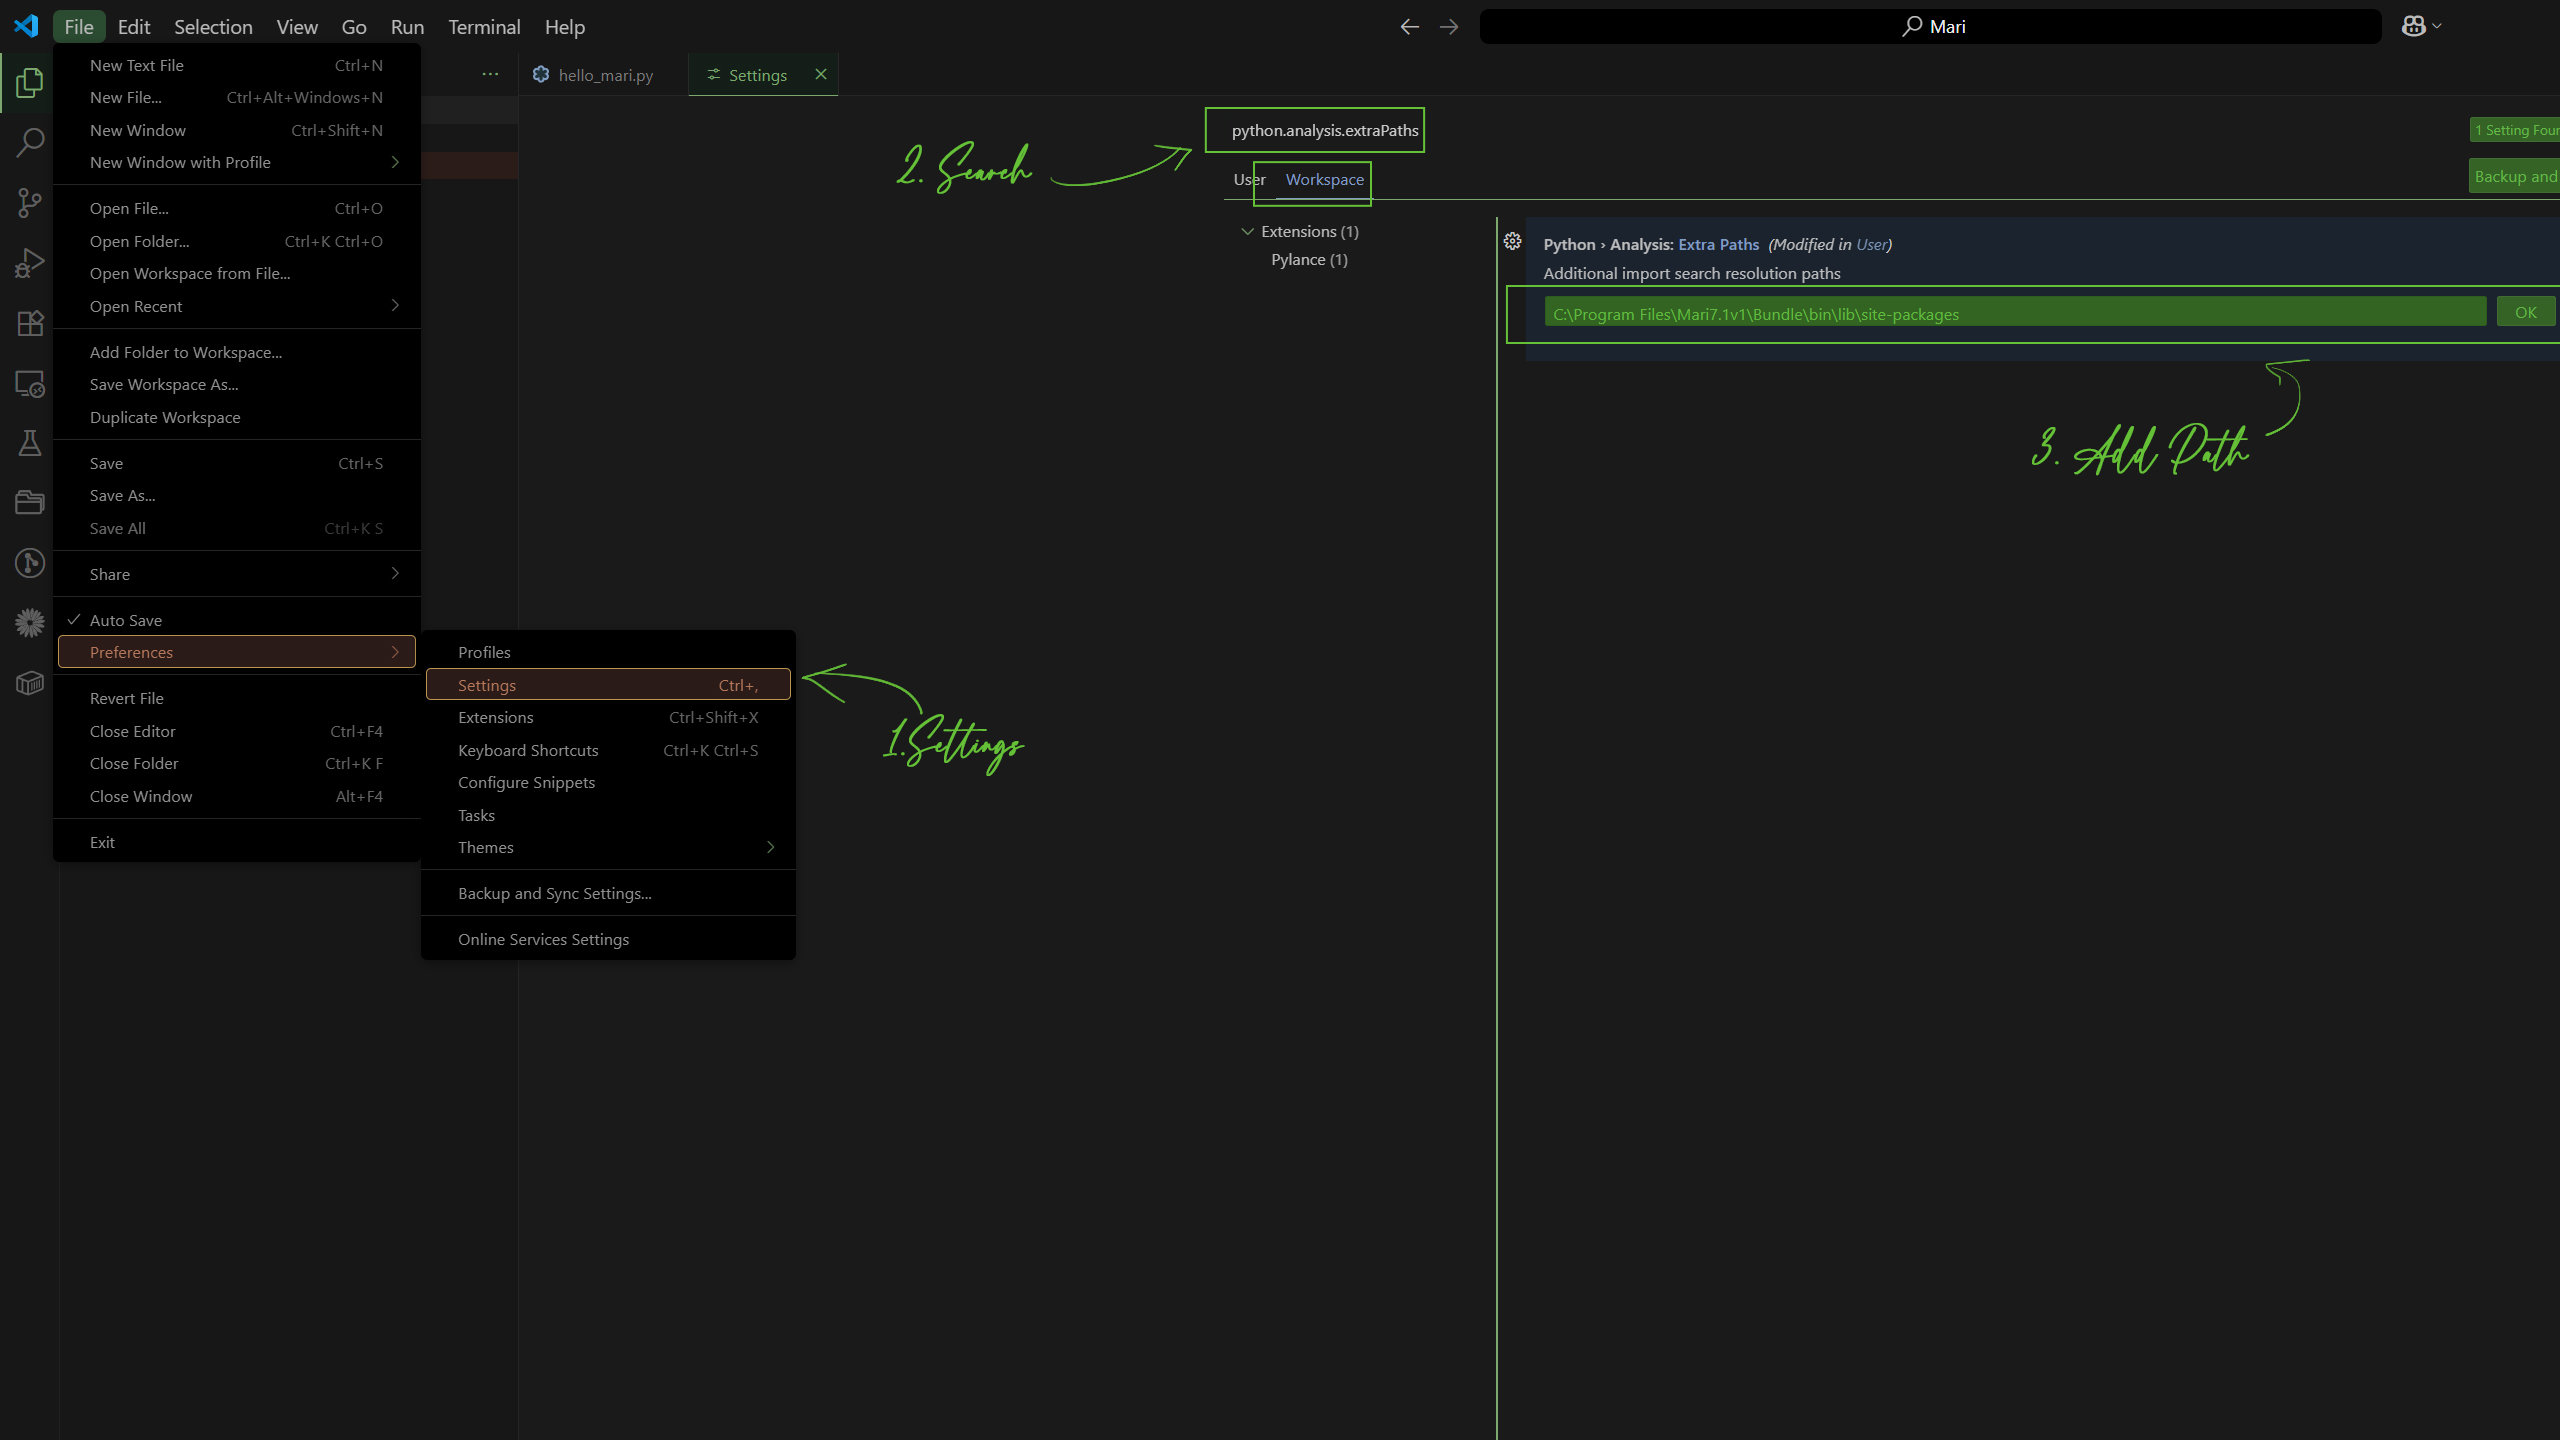
Task: Click the OK button for extra path
Action: point(2525,312)
